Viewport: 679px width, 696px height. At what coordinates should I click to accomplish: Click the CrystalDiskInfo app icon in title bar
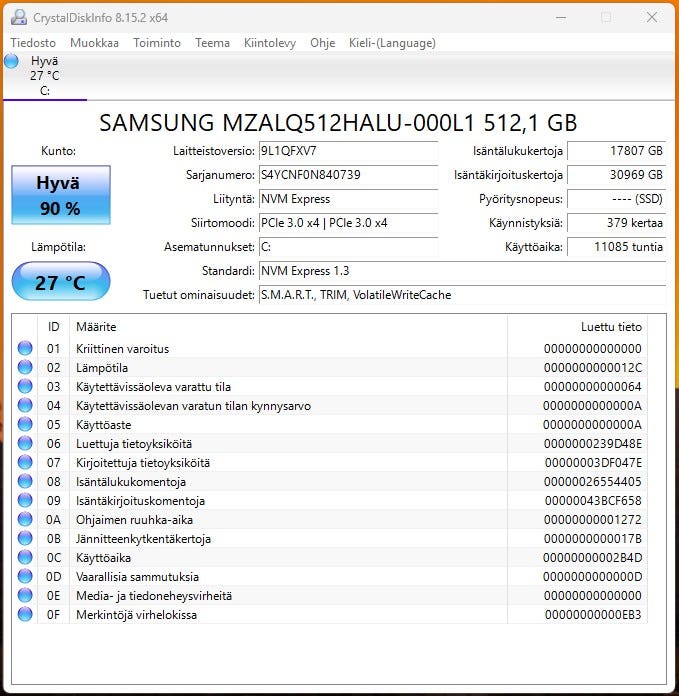pyautogui.click(x=19, y=17)
